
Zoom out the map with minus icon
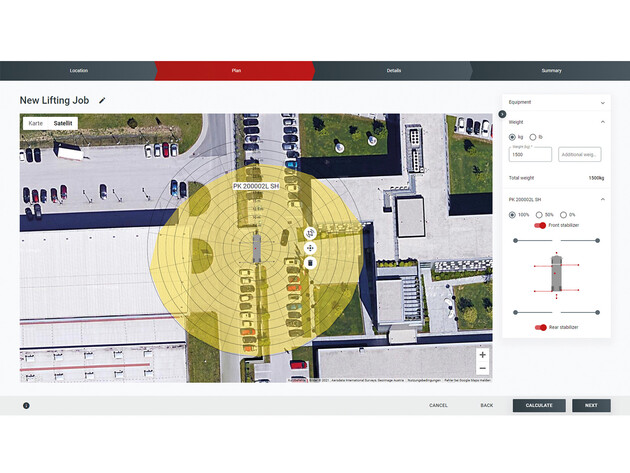click(482, 370)
